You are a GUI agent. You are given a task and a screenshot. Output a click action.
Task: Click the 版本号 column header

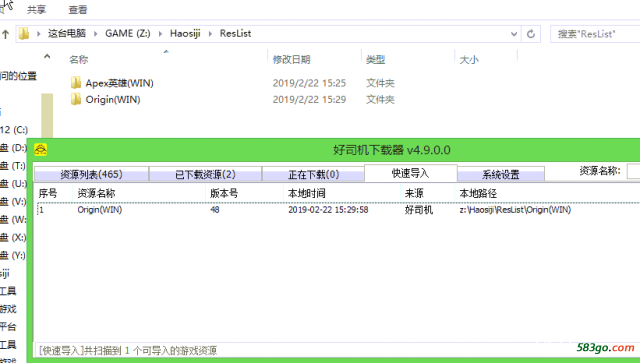pos(224,193)
